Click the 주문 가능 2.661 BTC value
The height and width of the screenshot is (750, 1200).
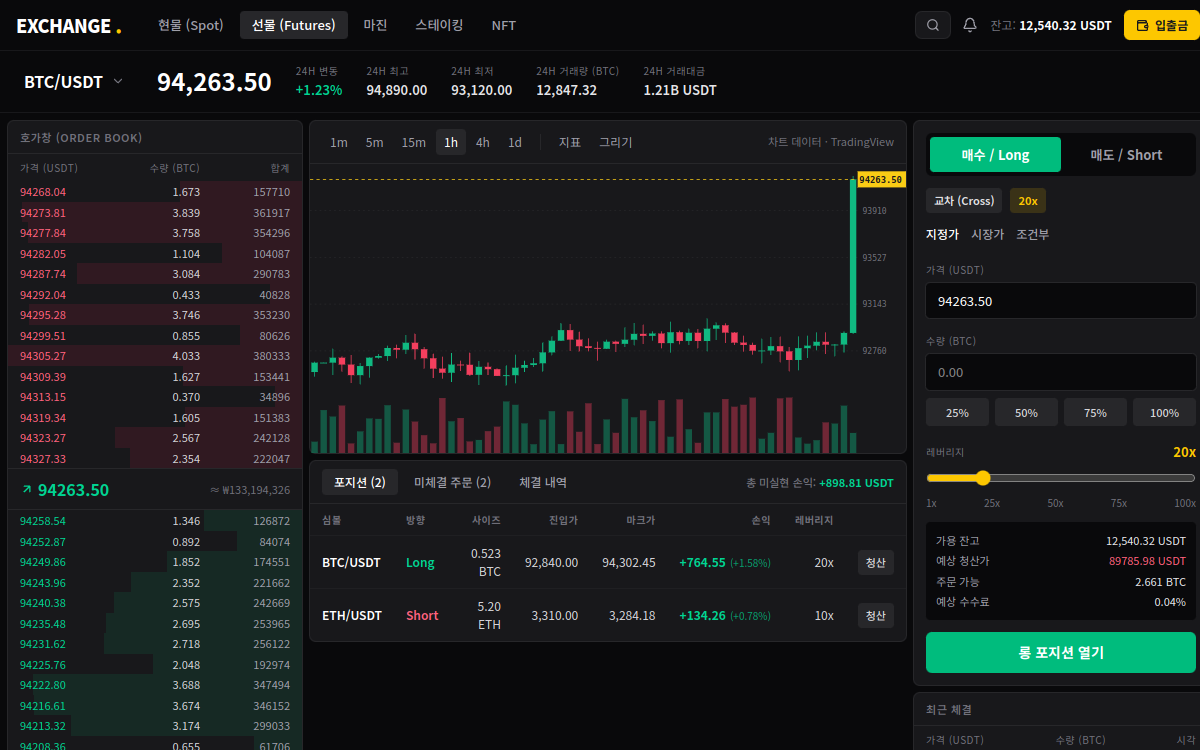(x=1160, y=581)
